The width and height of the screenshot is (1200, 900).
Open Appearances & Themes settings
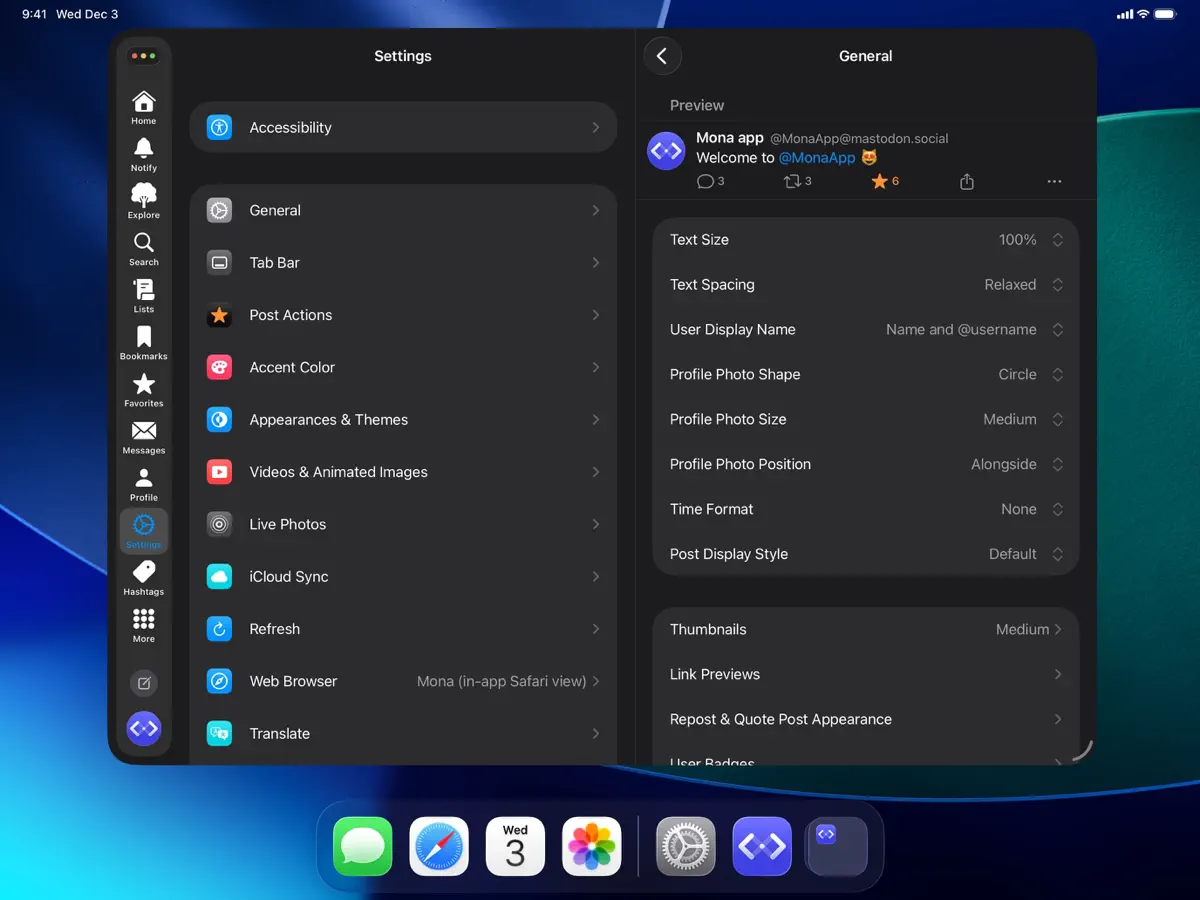click(403, 420)
